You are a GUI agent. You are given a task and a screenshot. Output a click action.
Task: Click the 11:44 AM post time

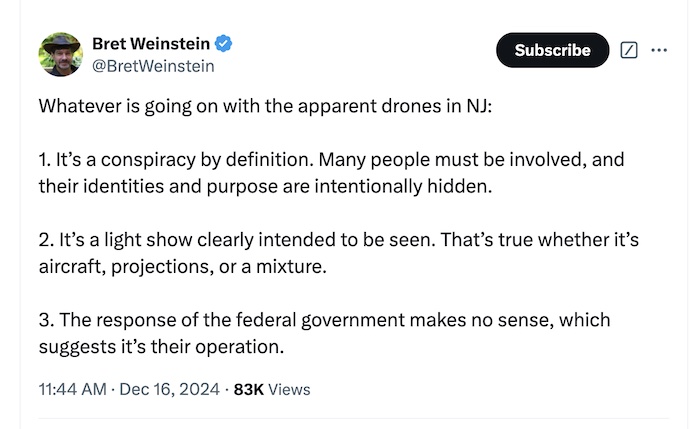(72, 389)
